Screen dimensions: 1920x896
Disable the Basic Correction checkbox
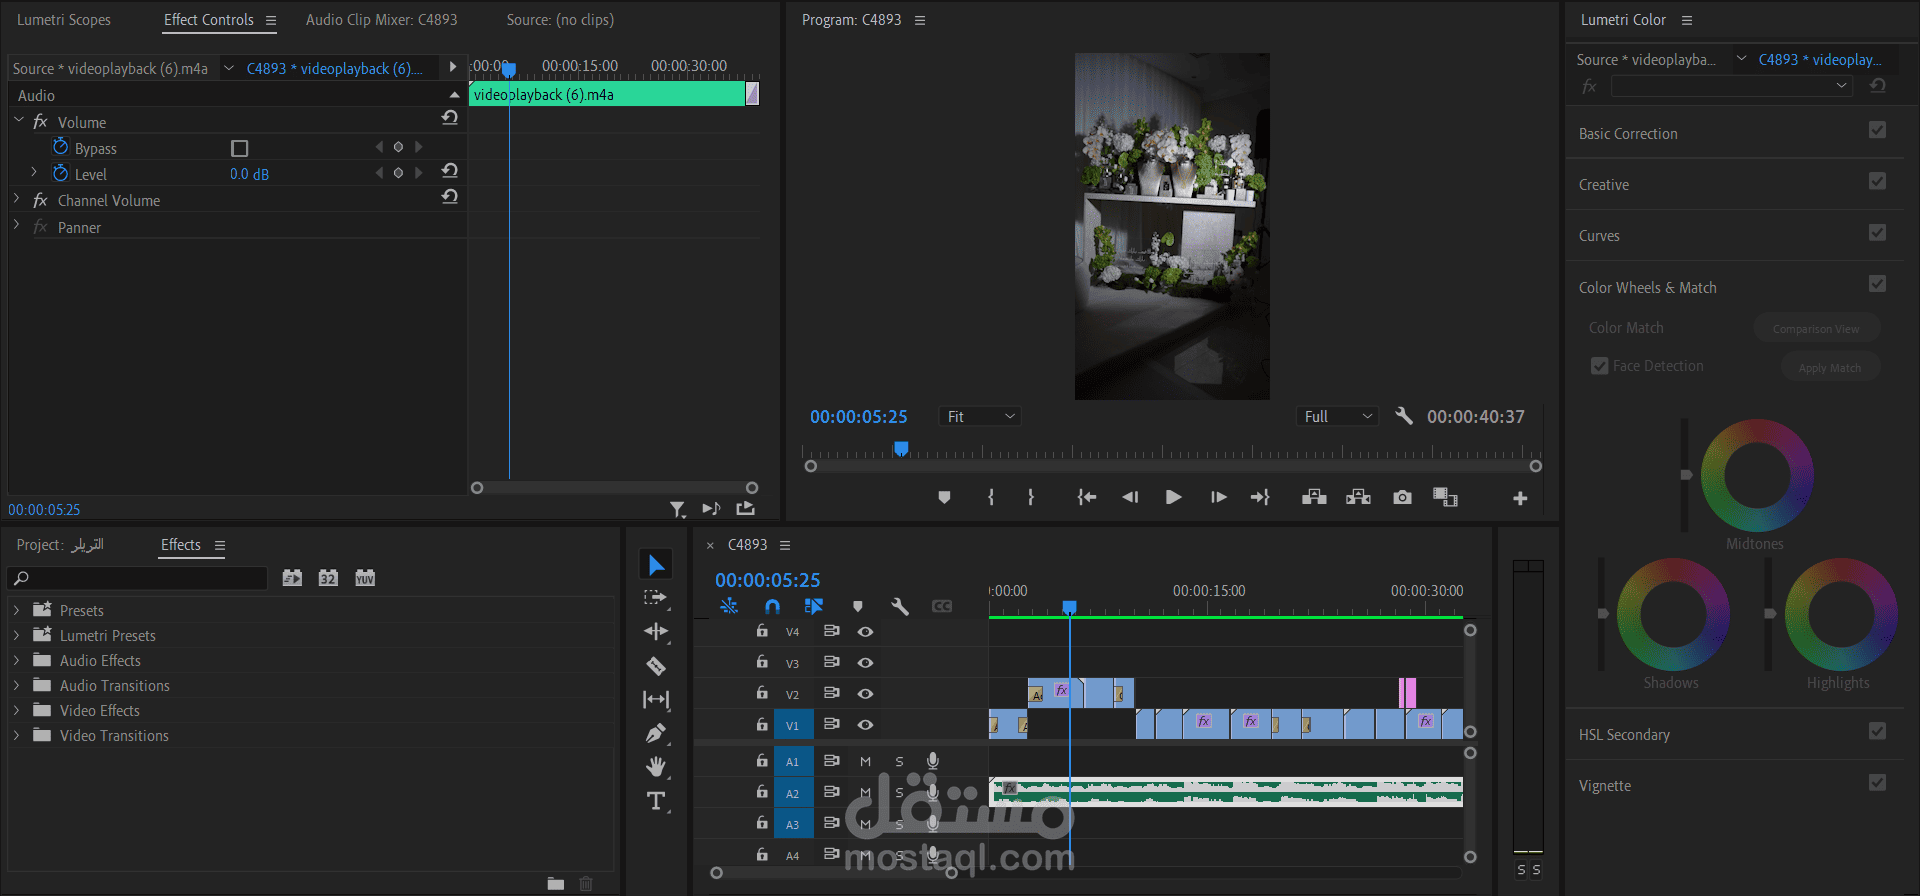1877,130
